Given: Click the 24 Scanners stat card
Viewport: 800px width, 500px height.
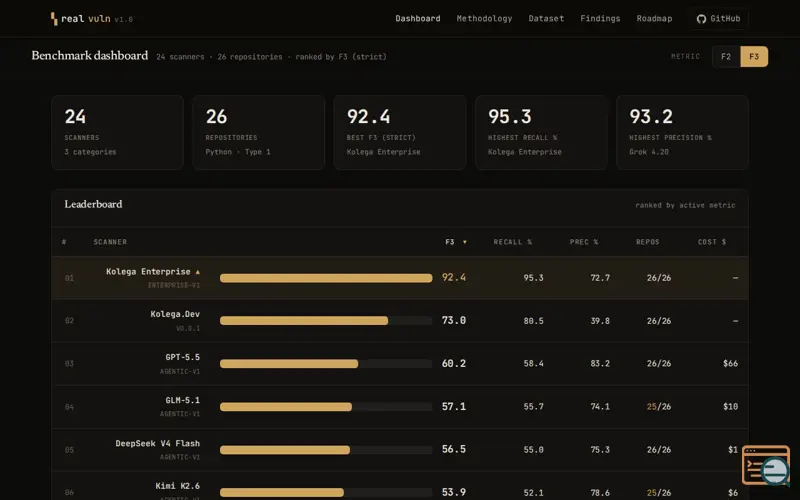Looking at the screenshot, I should pyautogui.click(x=117, y=133).
